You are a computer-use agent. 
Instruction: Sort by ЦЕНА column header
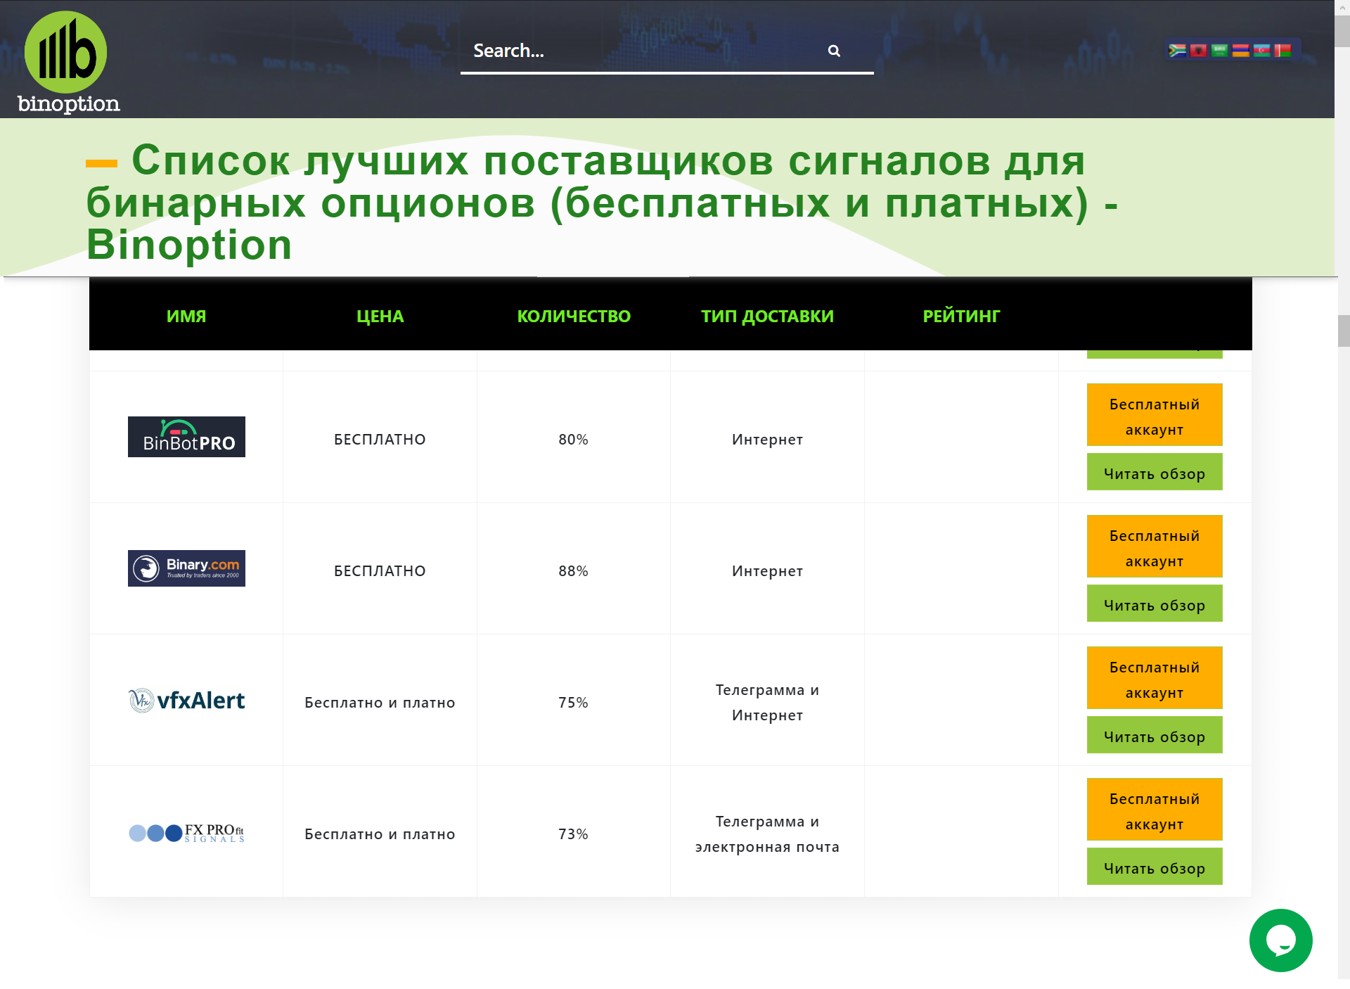[380, 316]
